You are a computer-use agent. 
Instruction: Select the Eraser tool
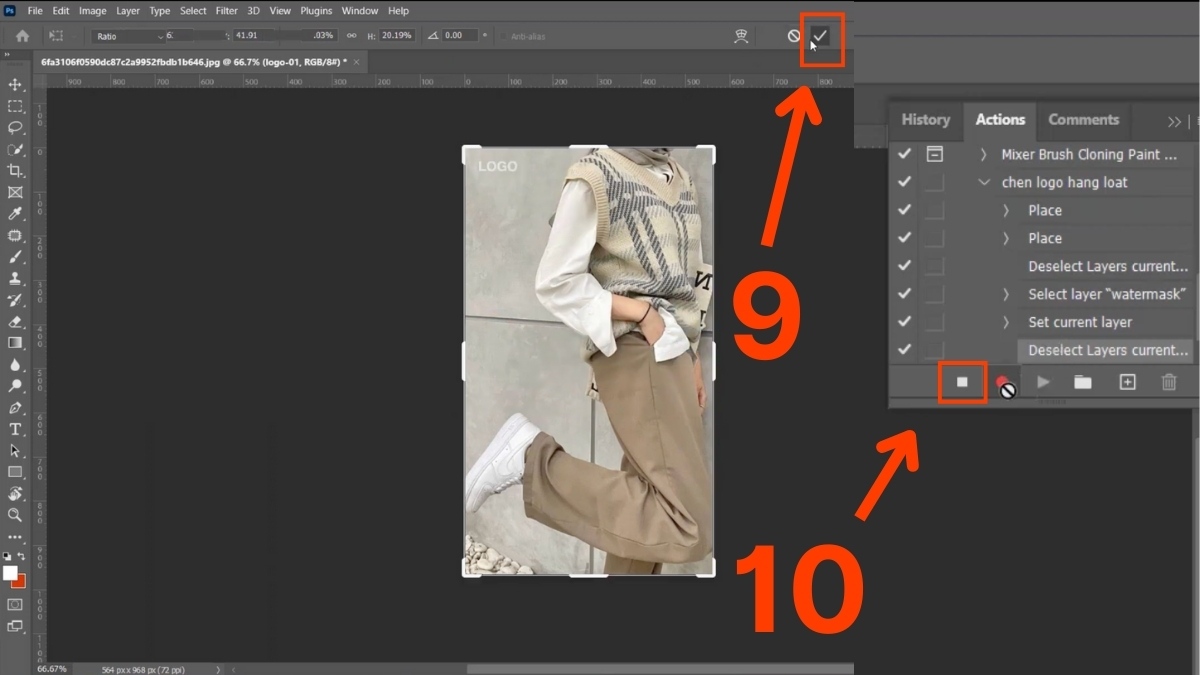coord(15,322)
